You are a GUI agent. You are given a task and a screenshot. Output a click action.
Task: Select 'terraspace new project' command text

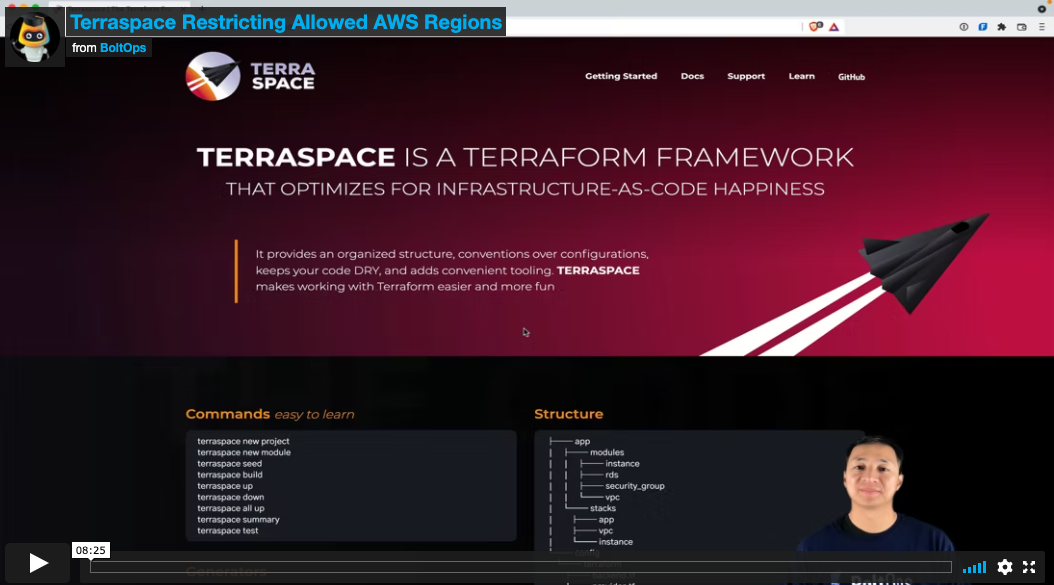tap(243, 441)
